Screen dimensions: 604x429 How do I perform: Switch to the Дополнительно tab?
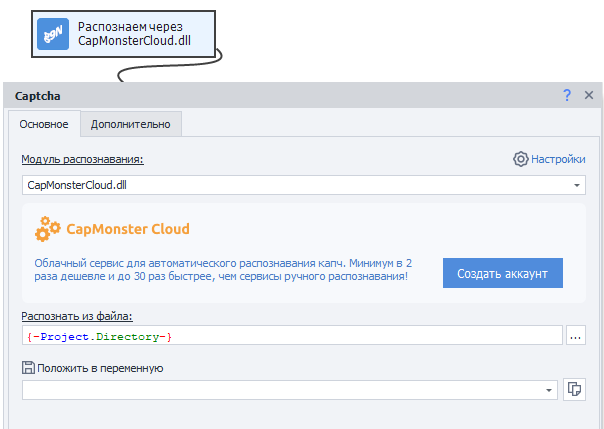(131, 124)
